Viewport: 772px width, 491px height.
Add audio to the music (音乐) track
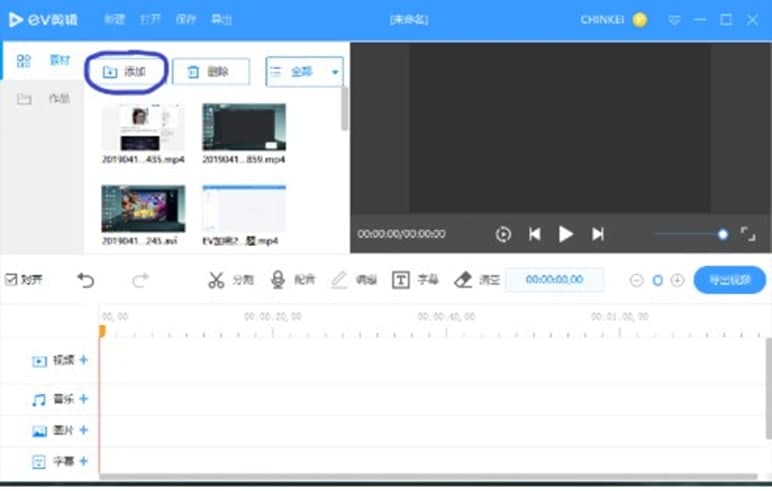click(84, 399)
